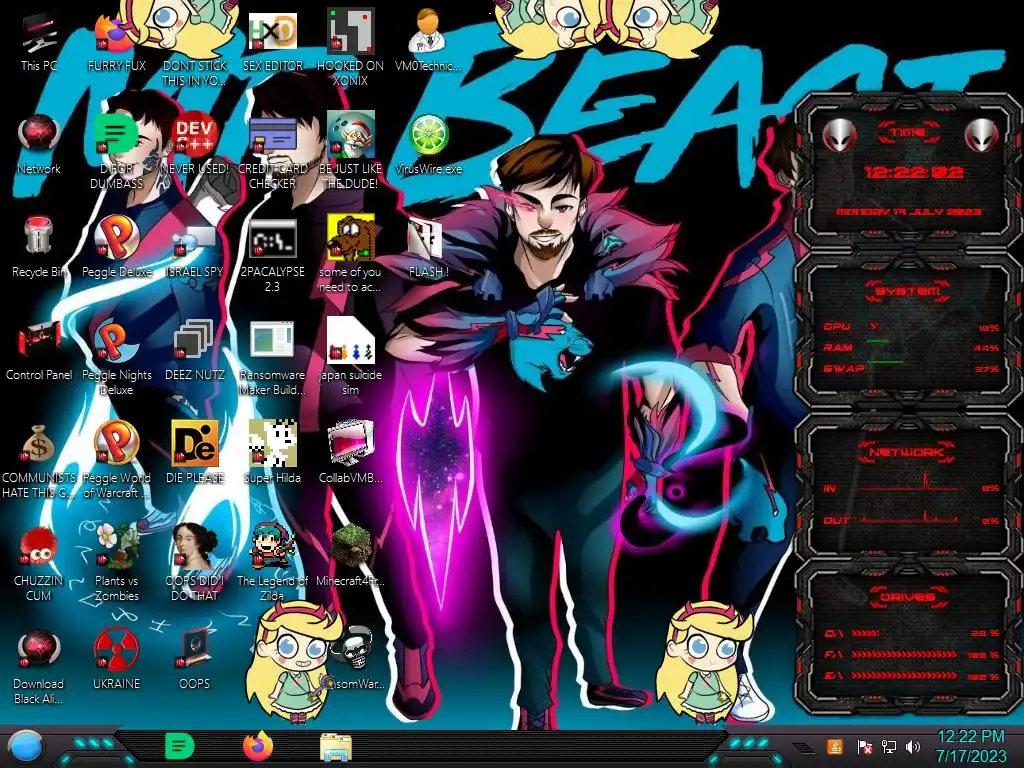This screenshot has height=768, width=1024.
Task: Click the left alien head in the Time widget
Action: click(839, 135)
